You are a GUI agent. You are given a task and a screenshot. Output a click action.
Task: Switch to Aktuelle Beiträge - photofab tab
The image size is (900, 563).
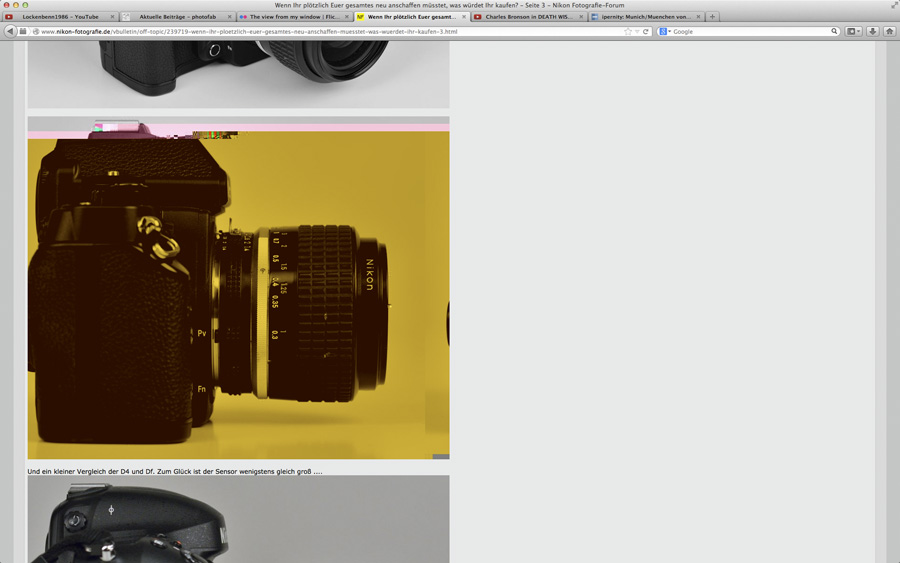point(177,17)
